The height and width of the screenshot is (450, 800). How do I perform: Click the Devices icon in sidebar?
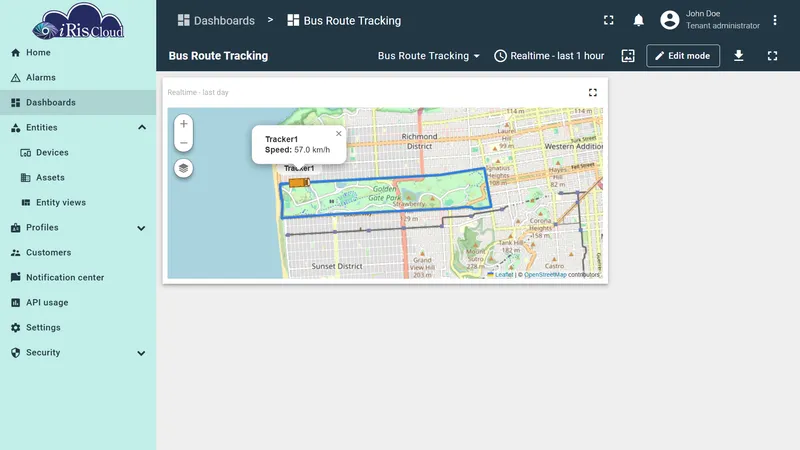pos(26,153)
